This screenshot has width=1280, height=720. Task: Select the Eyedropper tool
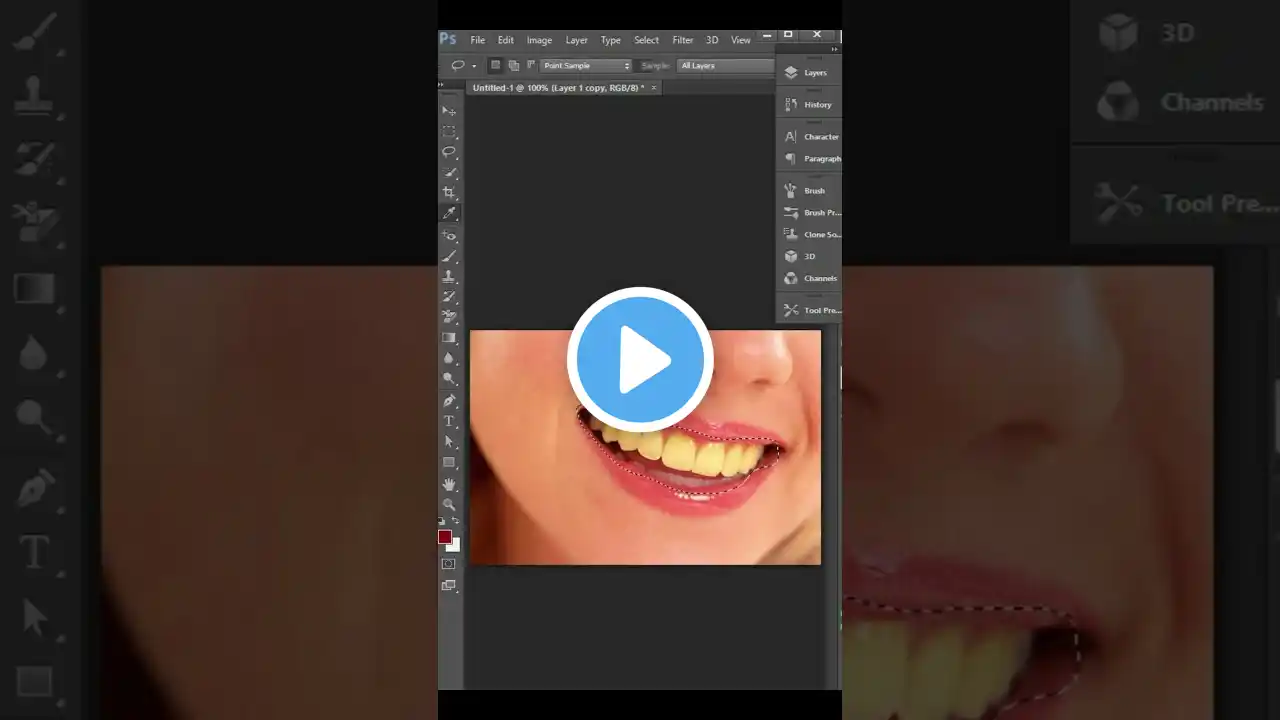coord(449,213)
